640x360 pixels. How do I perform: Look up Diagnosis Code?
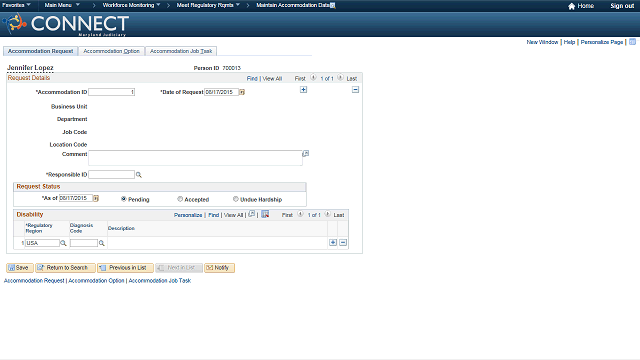click(x=102, y=243)
